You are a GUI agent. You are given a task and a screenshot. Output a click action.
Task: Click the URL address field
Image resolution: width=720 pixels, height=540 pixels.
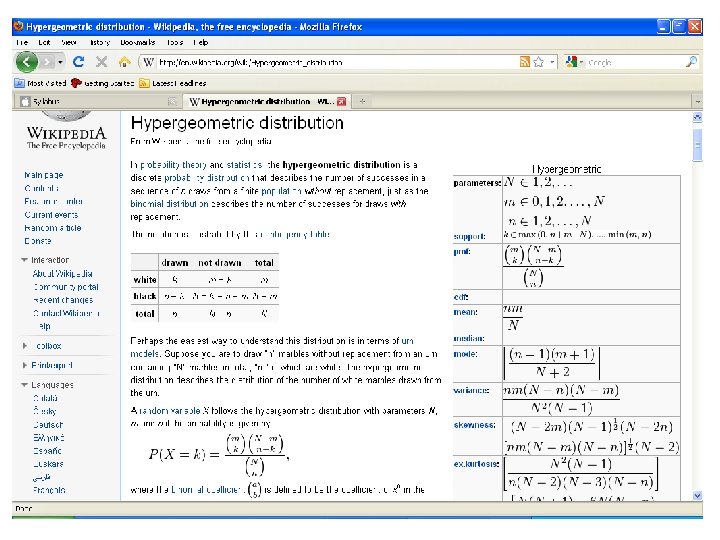(338, 62)
